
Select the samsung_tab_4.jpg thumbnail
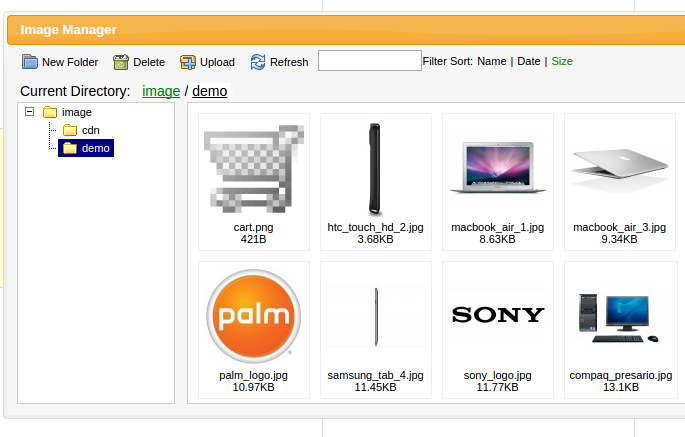tap(376, 316)
